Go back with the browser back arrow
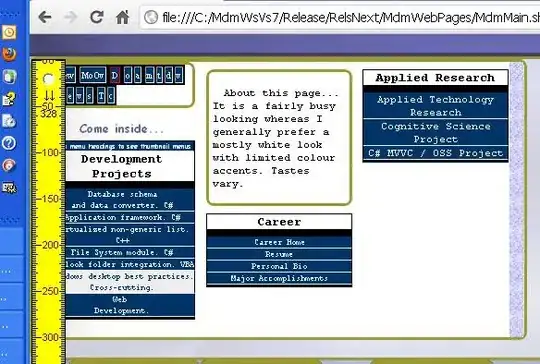The width and height of the screenshot is (540, 364). [x=45, y=17]
